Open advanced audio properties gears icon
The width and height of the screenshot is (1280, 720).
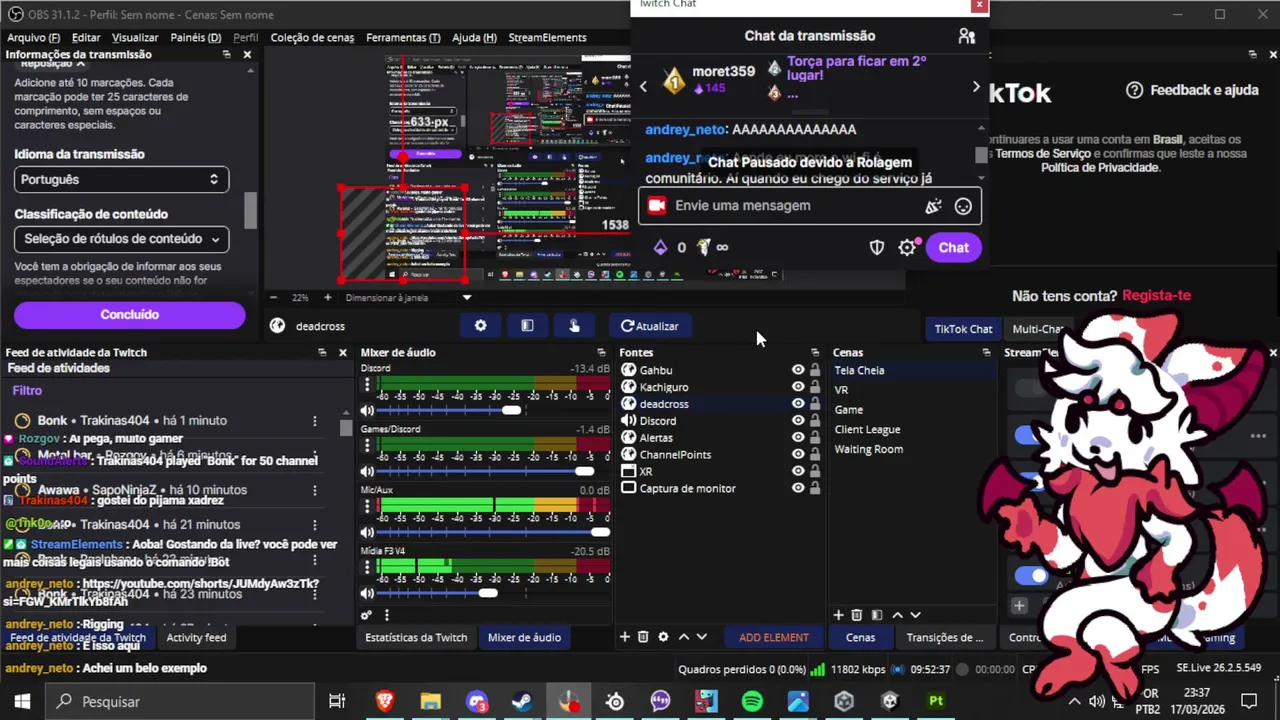pyautogui.click(x=366, y=615)
